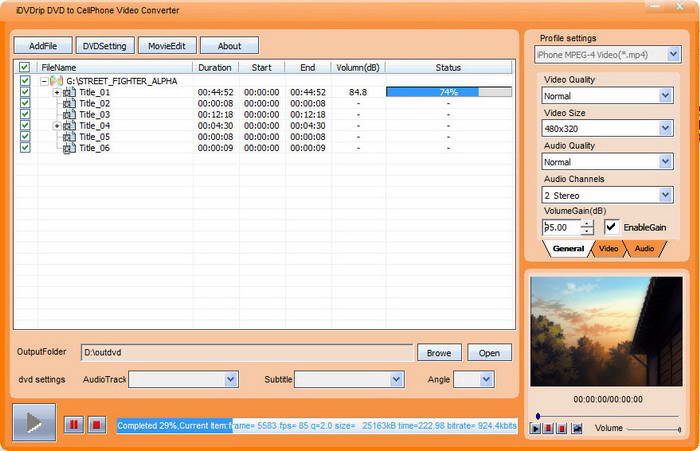Click the 84.8 volume value of Title_01
The width and height of the screenshot is (700, 451).
pos(358,92)
